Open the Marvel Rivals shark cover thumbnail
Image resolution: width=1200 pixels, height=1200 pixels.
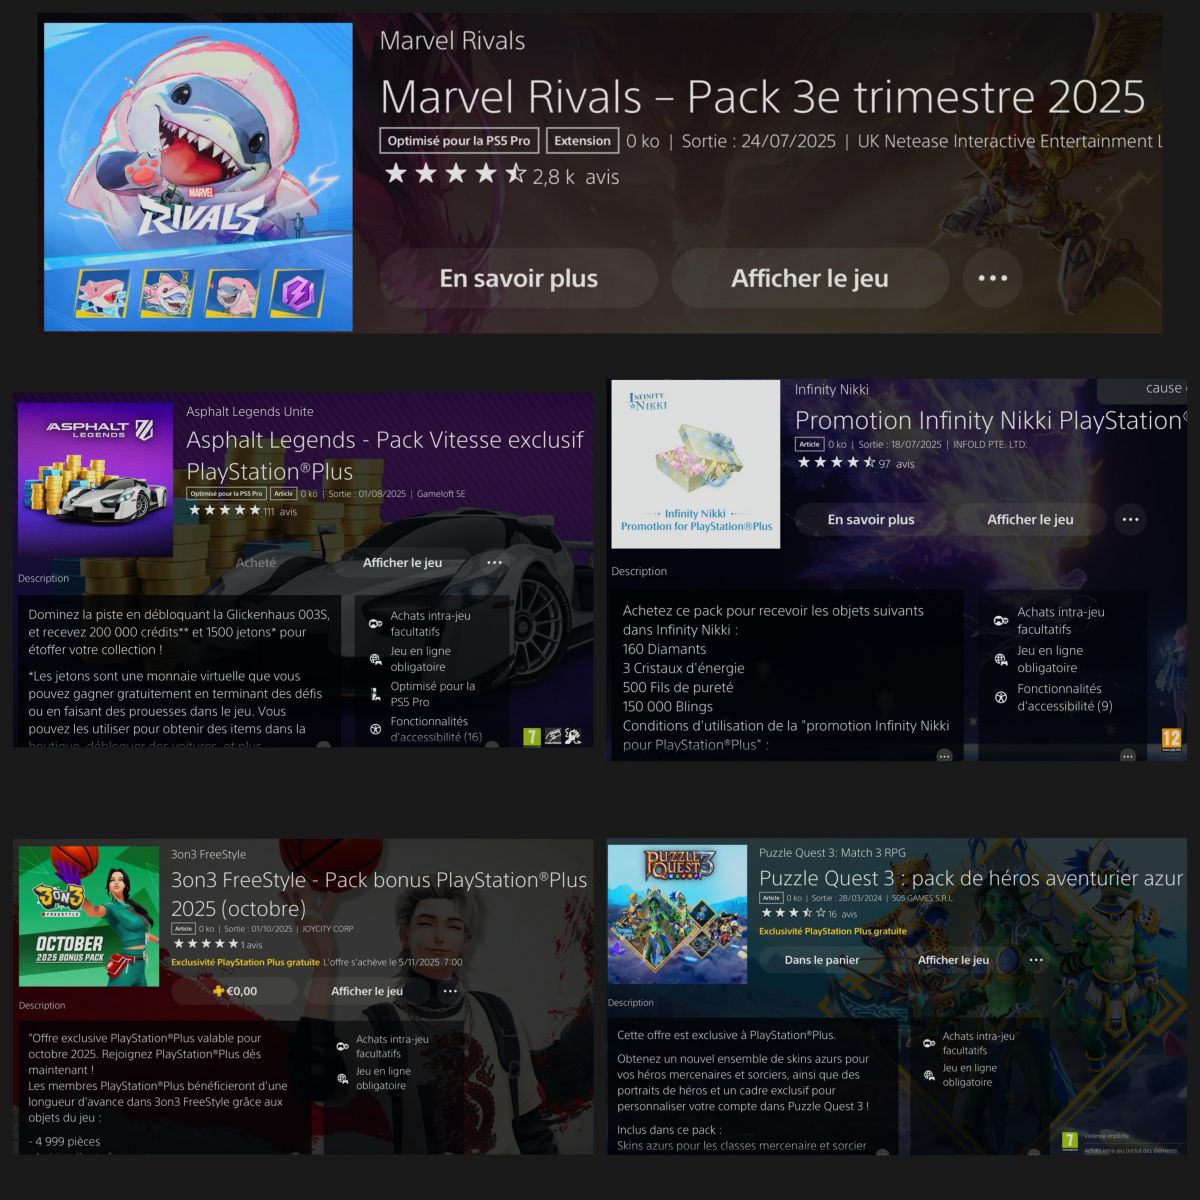click(199, 177)
